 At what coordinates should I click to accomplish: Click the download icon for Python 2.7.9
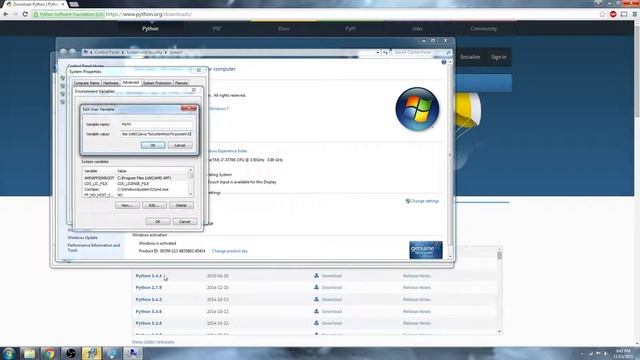coord(316,287)
